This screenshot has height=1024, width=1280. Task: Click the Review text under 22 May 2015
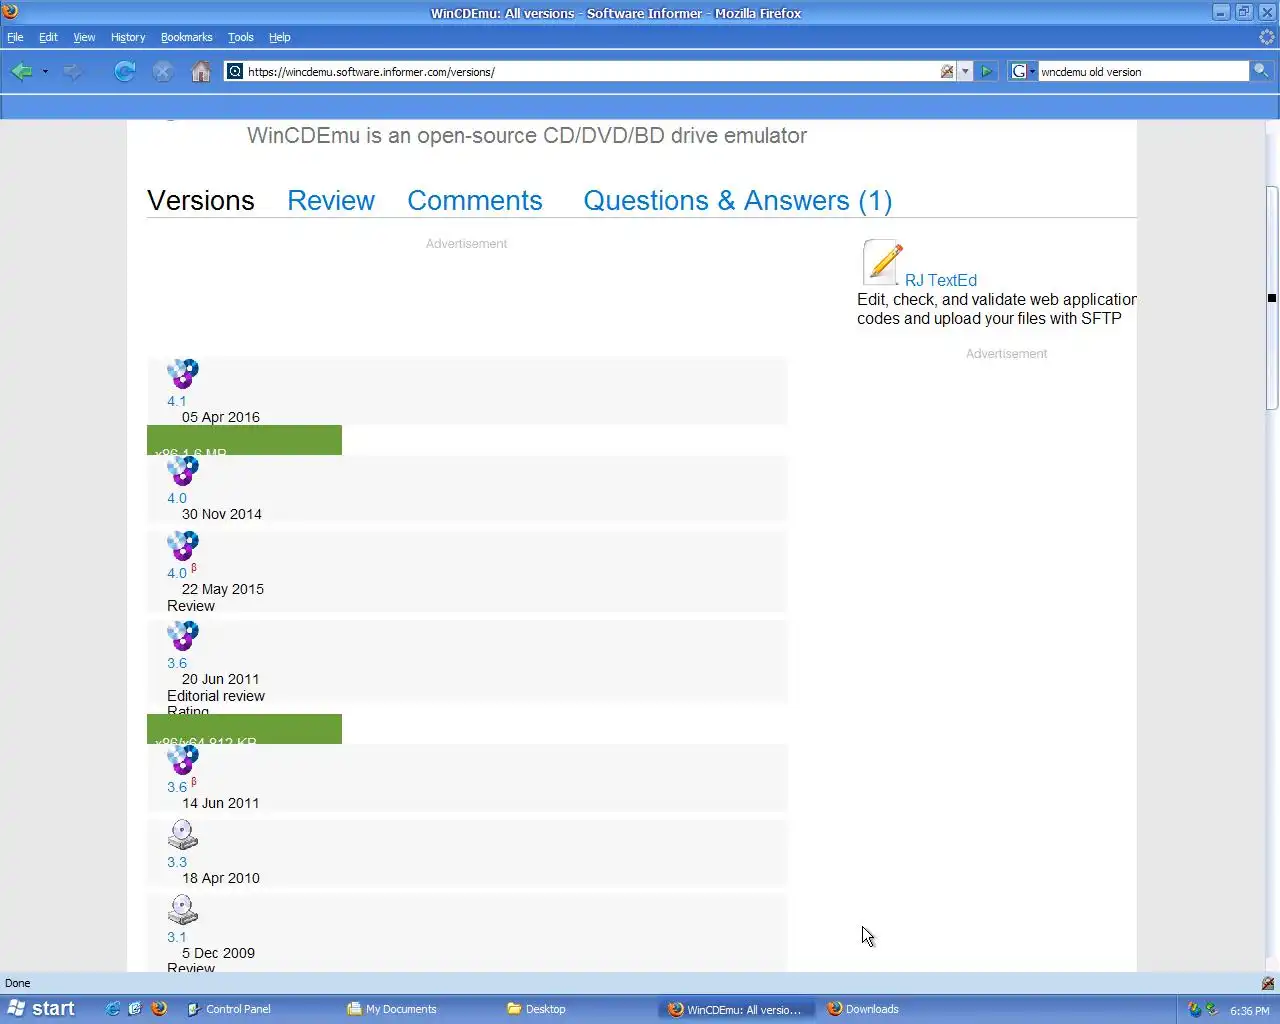(191, 606)
